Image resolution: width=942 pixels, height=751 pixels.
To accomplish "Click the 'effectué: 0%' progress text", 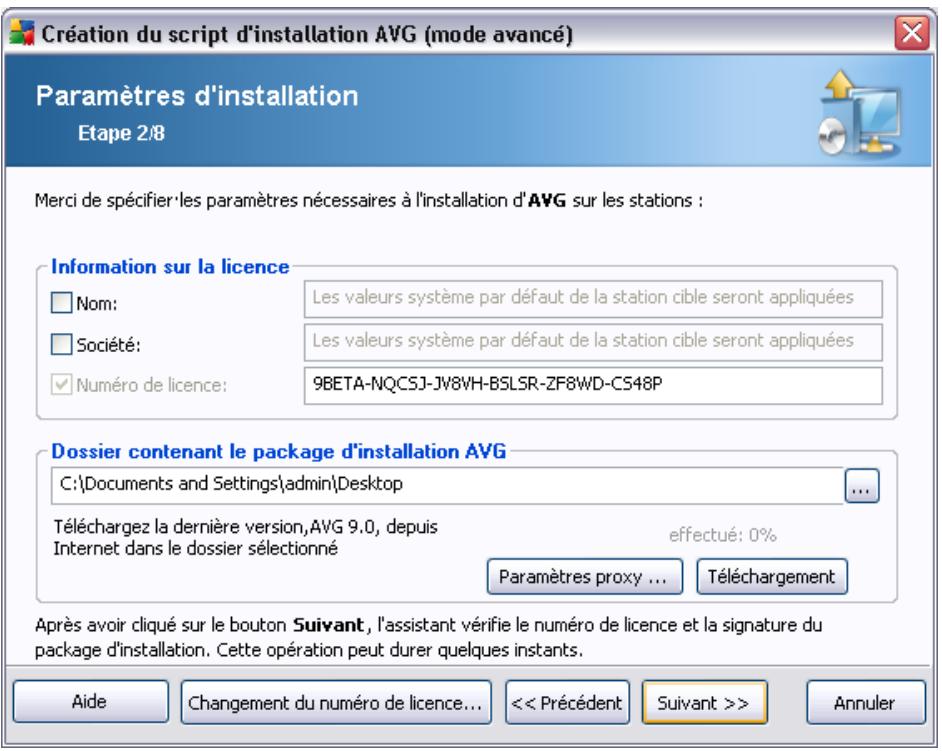I will point(723,535).
